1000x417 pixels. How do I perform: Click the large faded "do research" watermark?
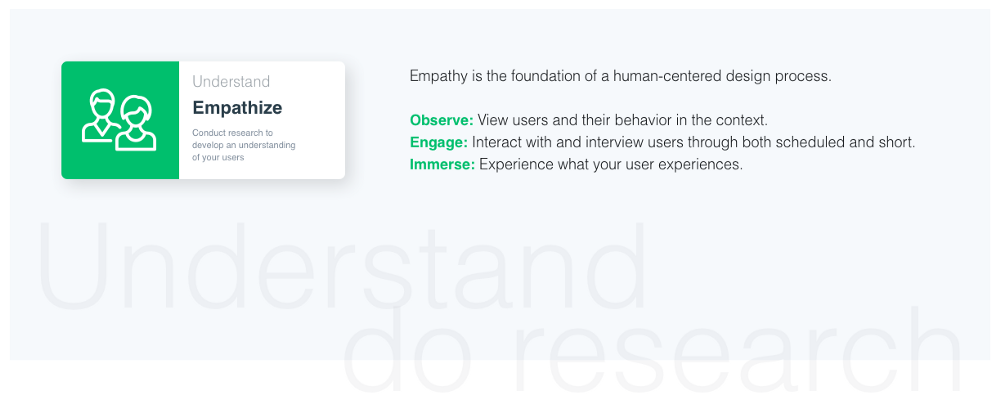click(x=652, y=349)
